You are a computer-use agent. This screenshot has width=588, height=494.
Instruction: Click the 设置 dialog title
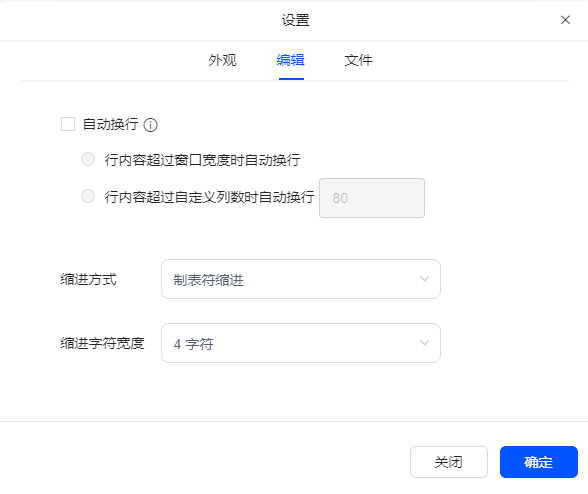point(296,20)
